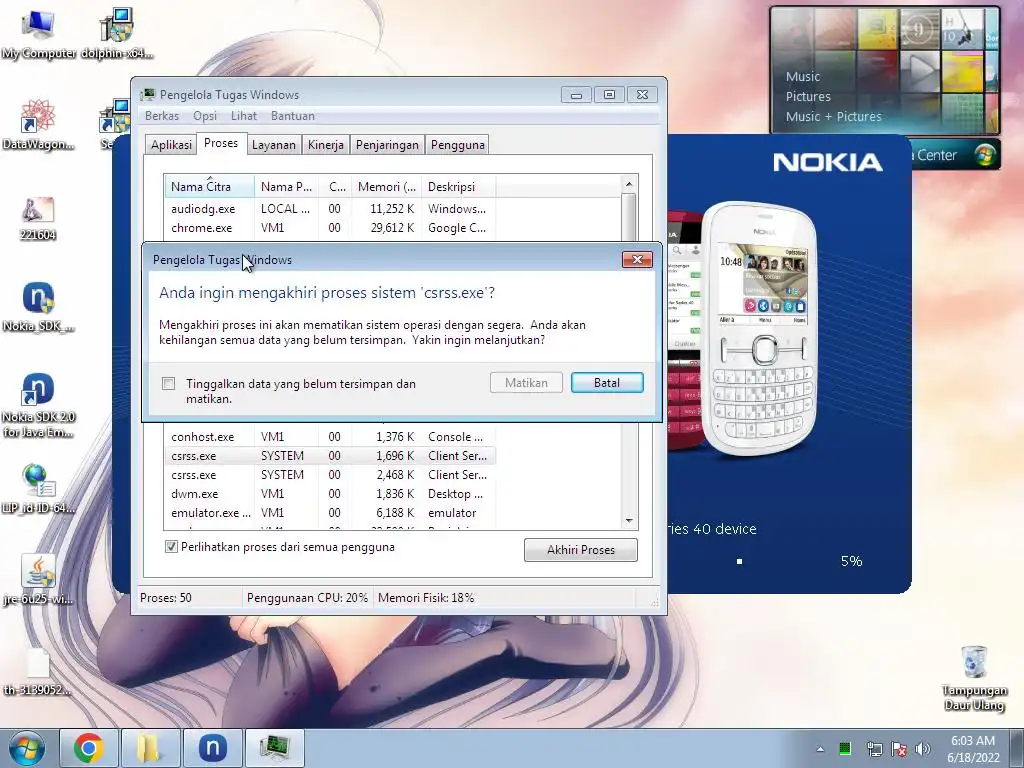This screenshot has height=768, width=1024.
Task: Select the conhost.exe process row
Action: [330, 437]
